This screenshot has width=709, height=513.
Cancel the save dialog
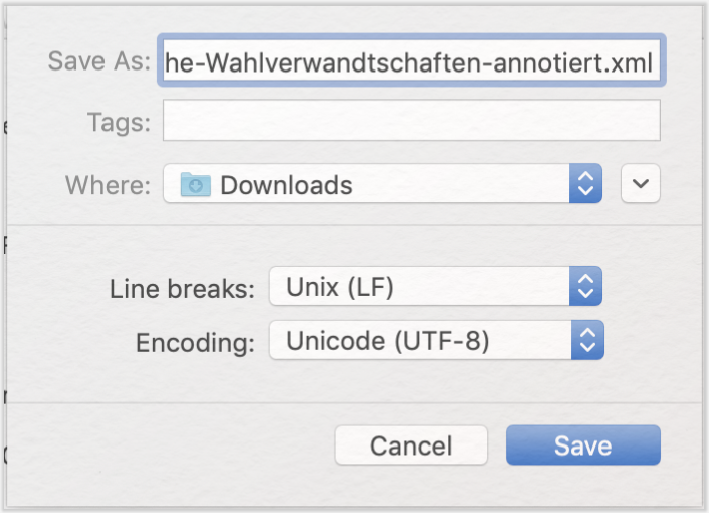click(x=411, y=445)
